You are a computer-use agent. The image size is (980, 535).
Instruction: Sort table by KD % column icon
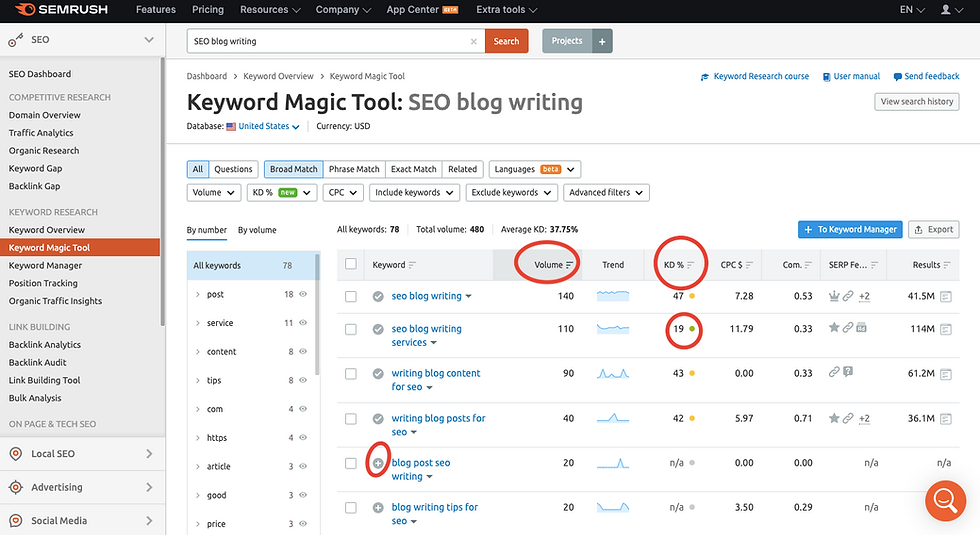coord(691,265)
